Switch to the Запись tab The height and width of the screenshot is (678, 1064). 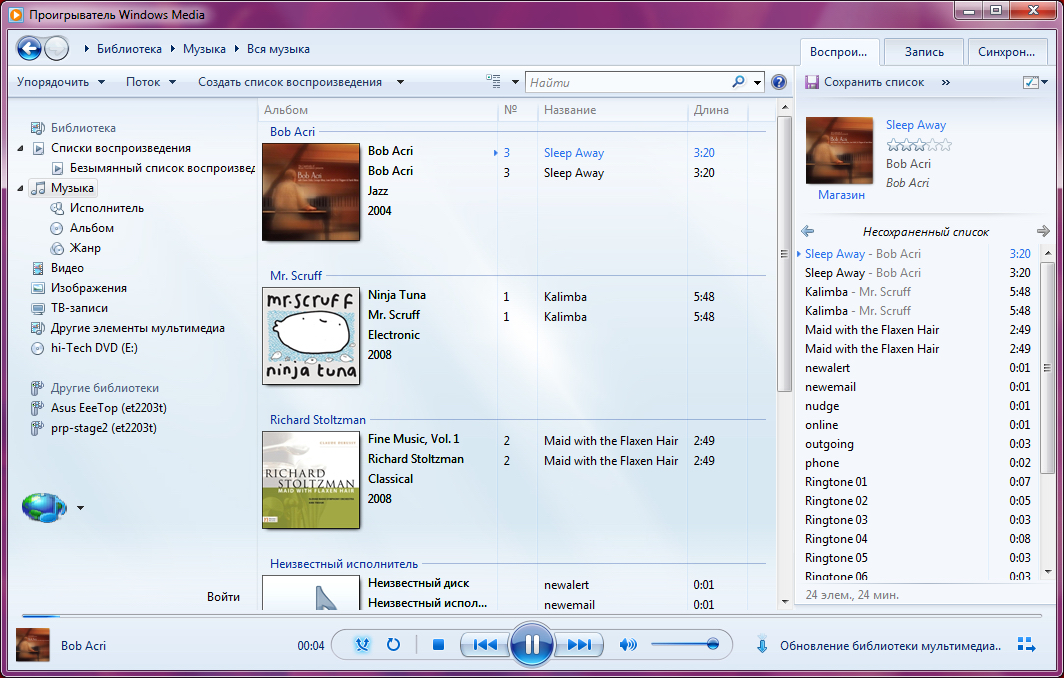(923, 52)
